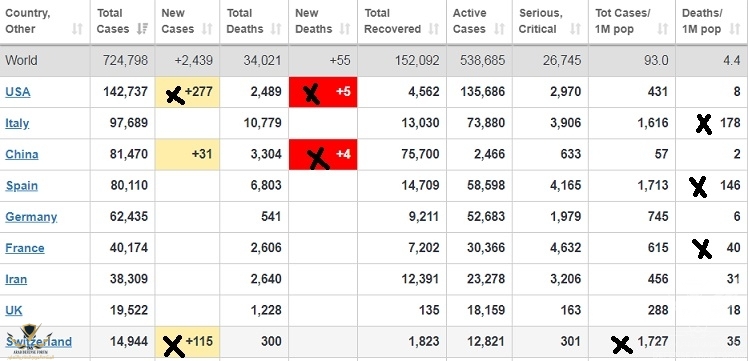Follow the China link

tap(21, 155)
